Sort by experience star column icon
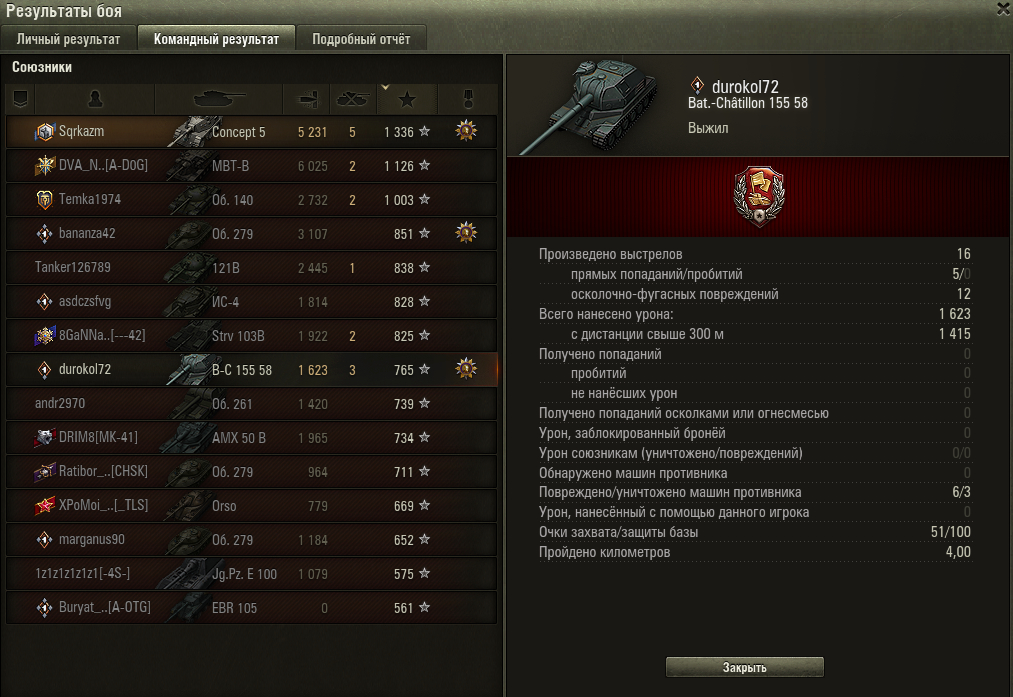This screenshot has height=697, width=1013. [x=407, y=99]
